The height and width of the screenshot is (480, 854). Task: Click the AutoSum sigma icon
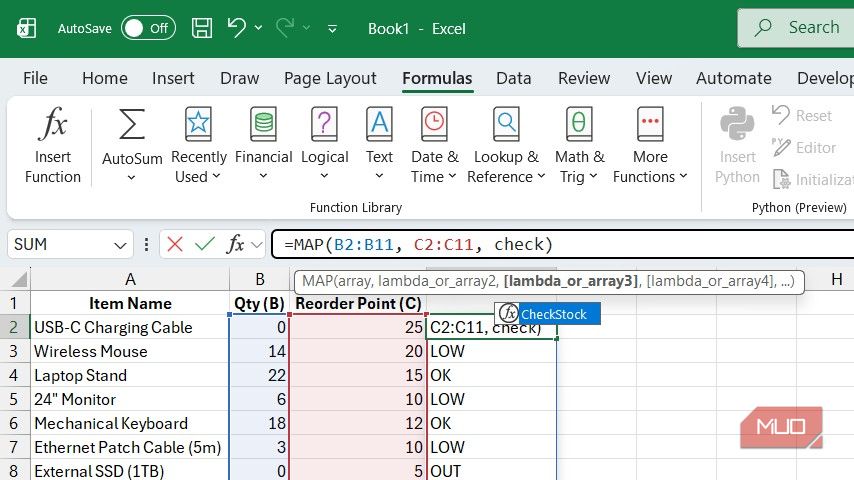[x=132, y=124]
